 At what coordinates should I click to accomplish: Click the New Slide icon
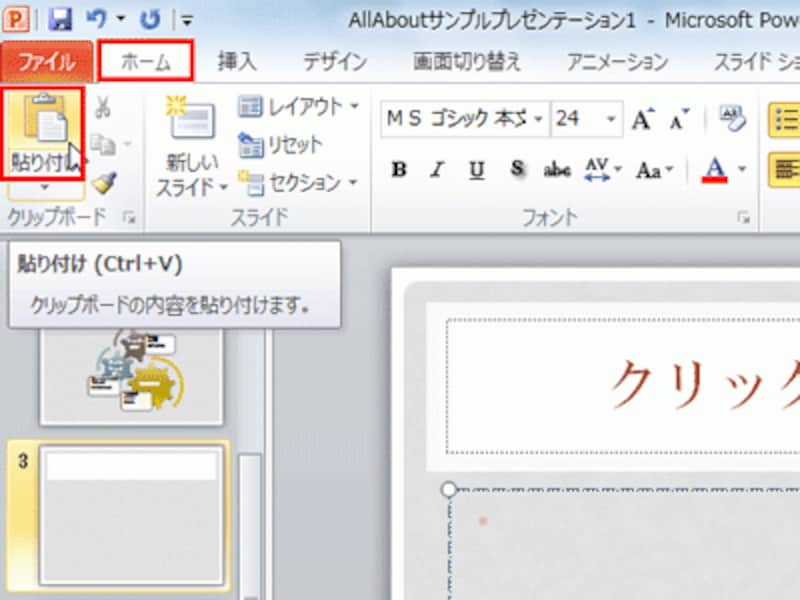click(x=191, y=118)
